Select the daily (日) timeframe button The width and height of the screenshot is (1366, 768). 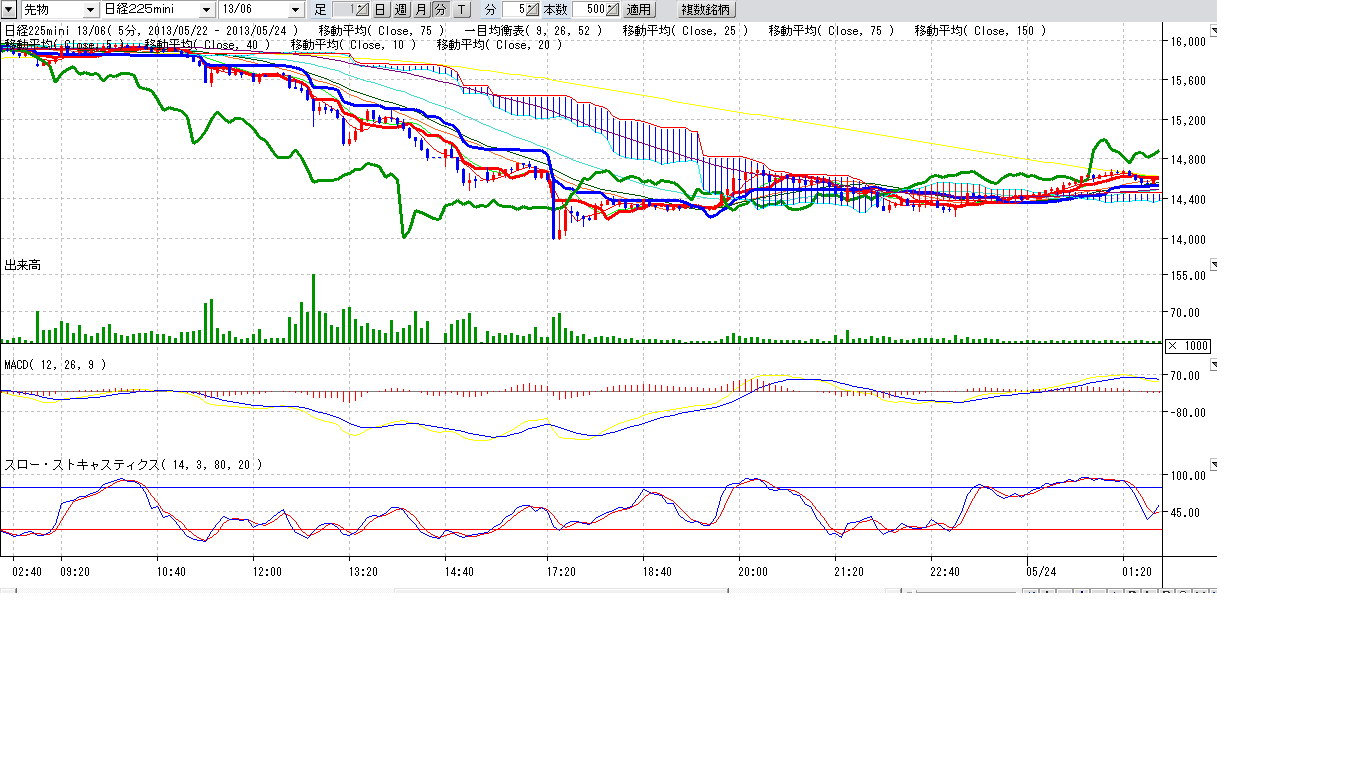point(381,9)
